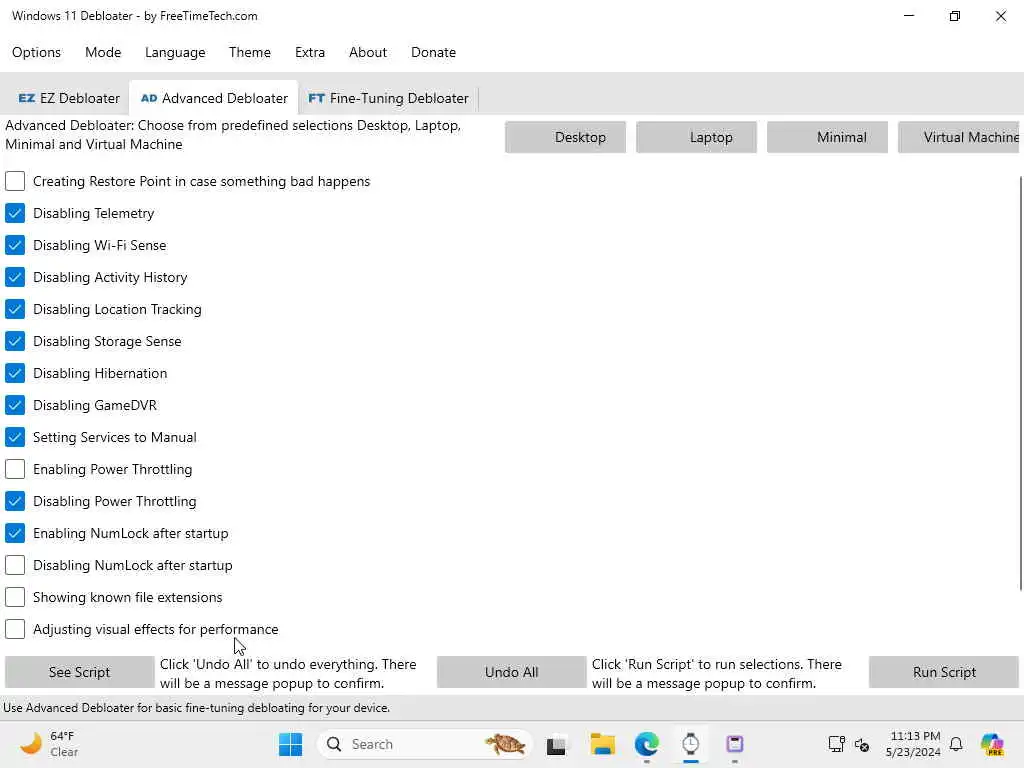Switch to EZ Debloater tab
This screenshot has height=768, width=1024.
pyautogui.click(x=69, y=98)
